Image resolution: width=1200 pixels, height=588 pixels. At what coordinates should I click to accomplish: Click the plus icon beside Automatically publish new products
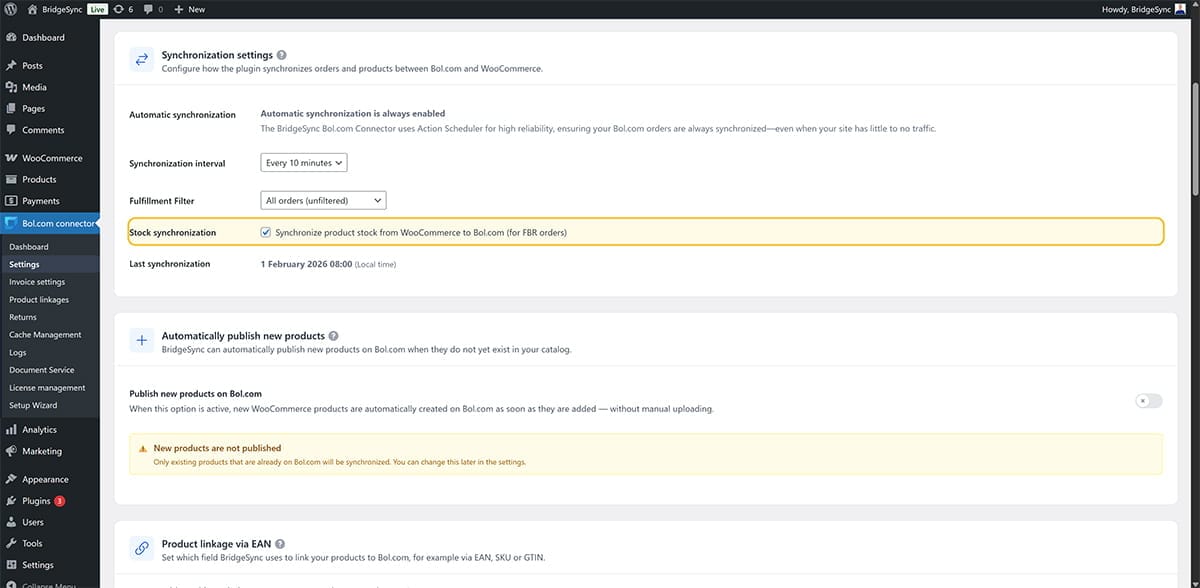(x=141, y=341)
